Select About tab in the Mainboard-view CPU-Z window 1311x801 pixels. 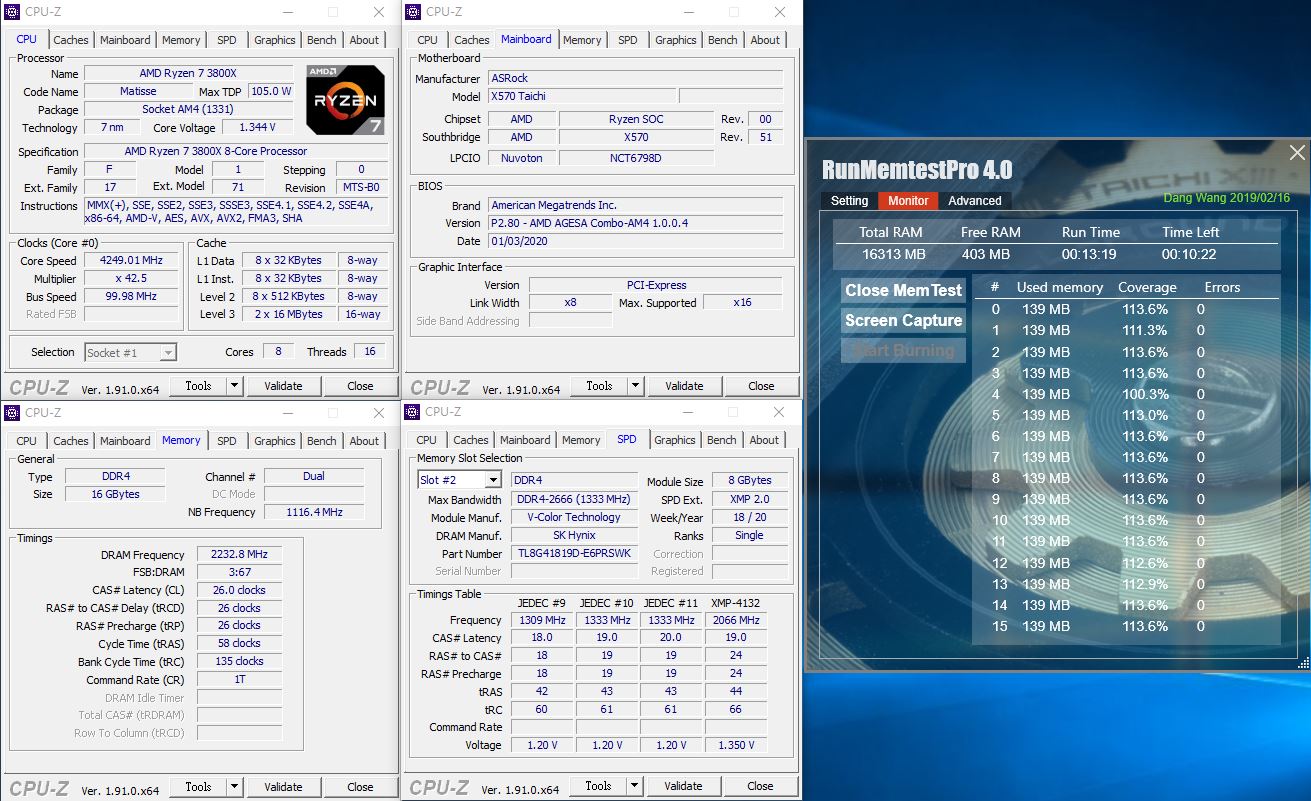tap(765, 40)
